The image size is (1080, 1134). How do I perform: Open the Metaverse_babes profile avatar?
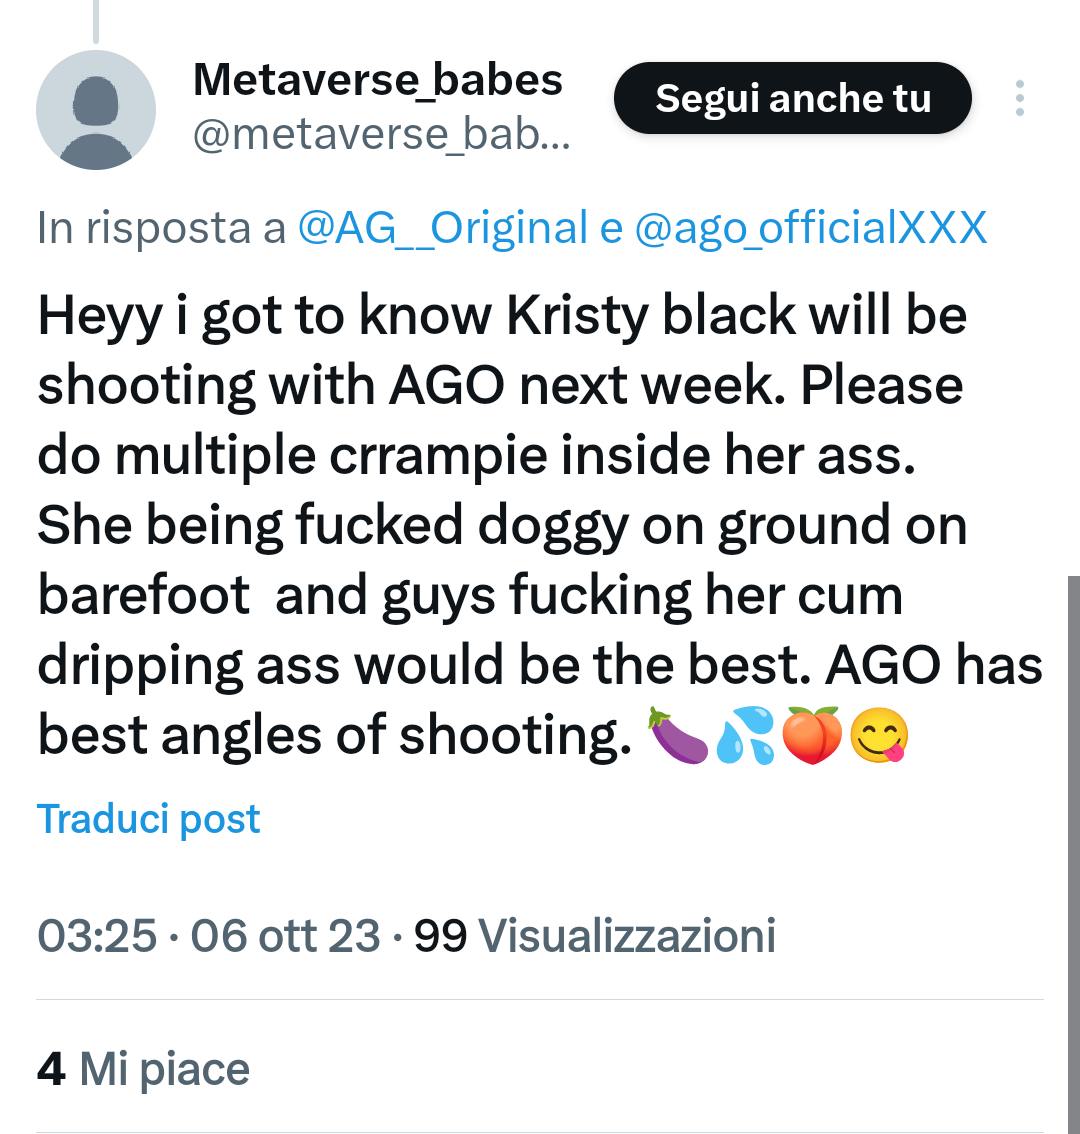[96, 110]
